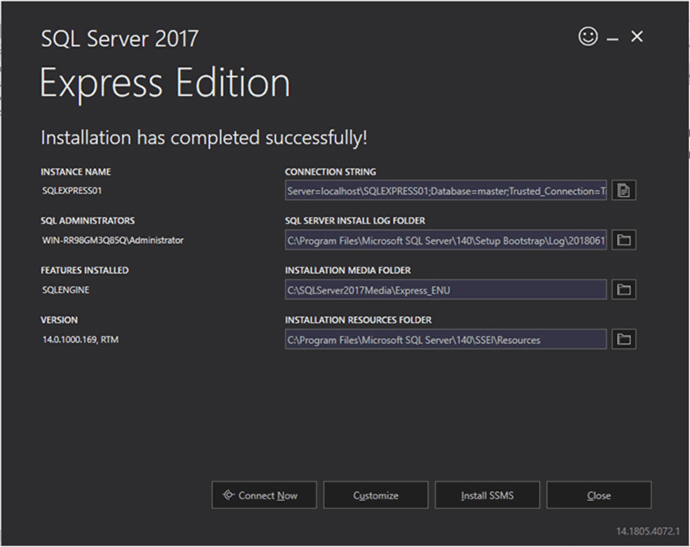Viewport: 690px width, 547px height.
Task: Focus the Installation Resources Folder path field
Action: point(445,340)
